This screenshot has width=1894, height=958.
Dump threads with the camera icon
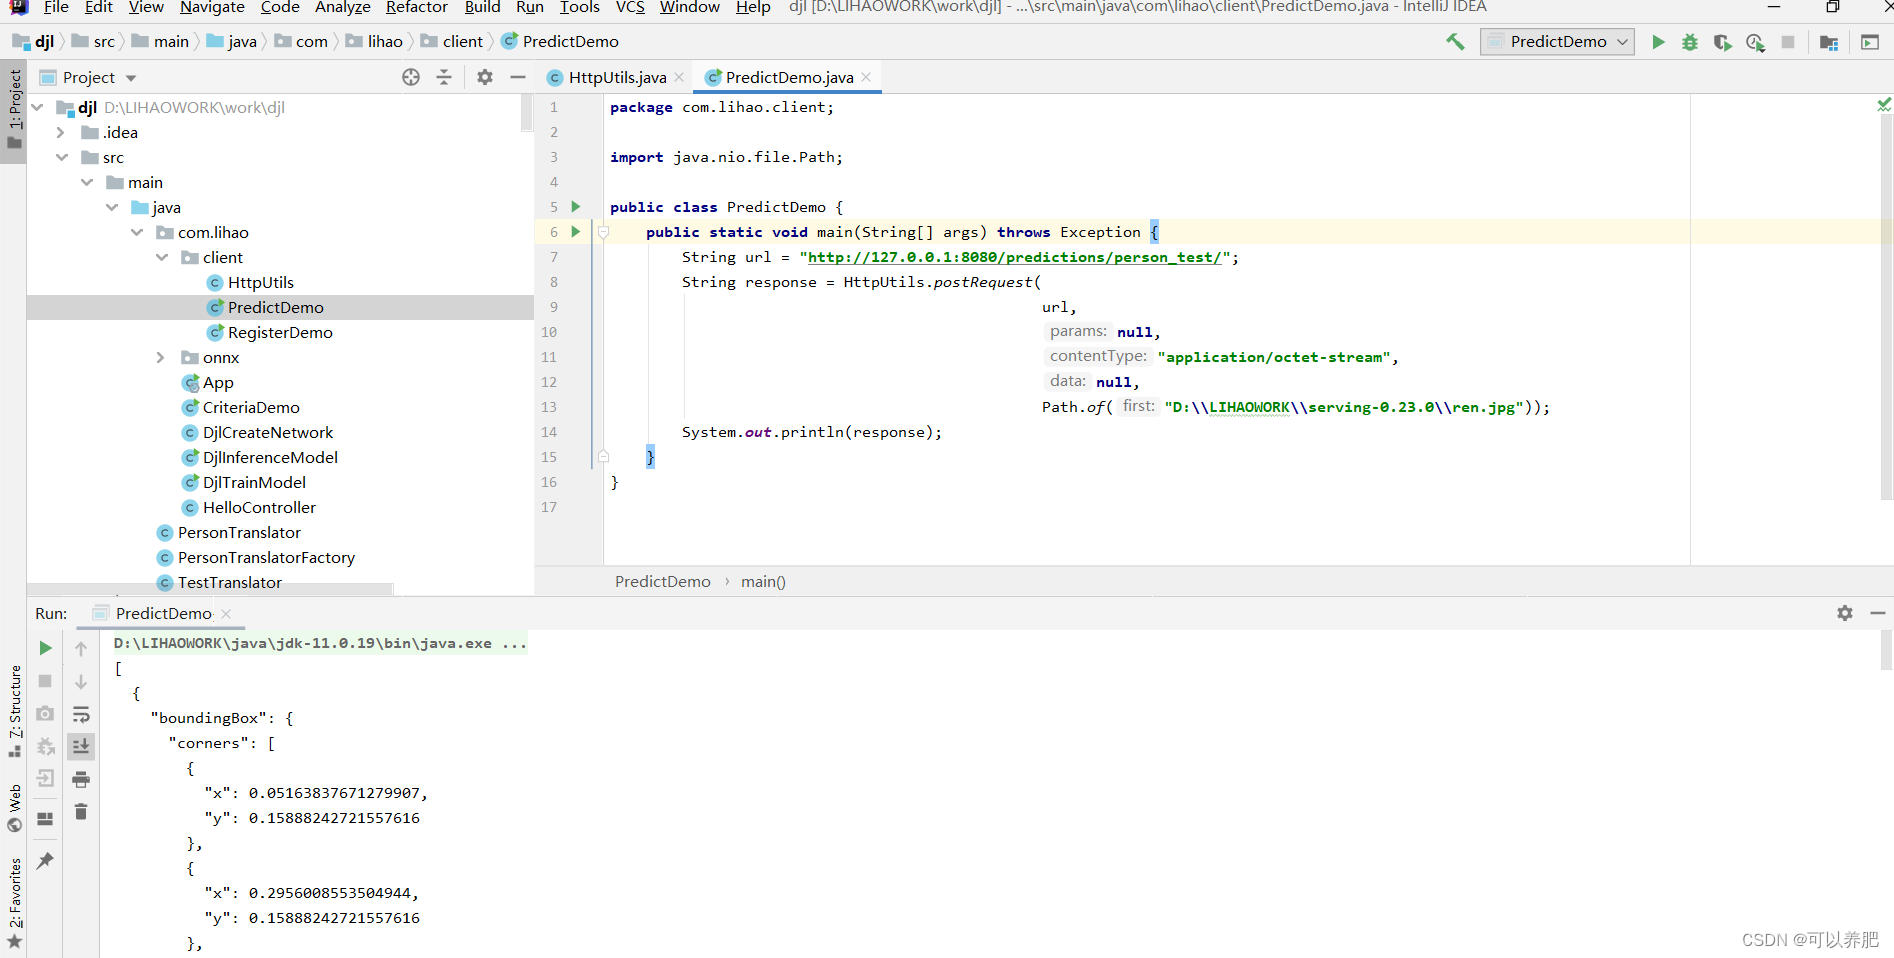[x=45, y=714]
